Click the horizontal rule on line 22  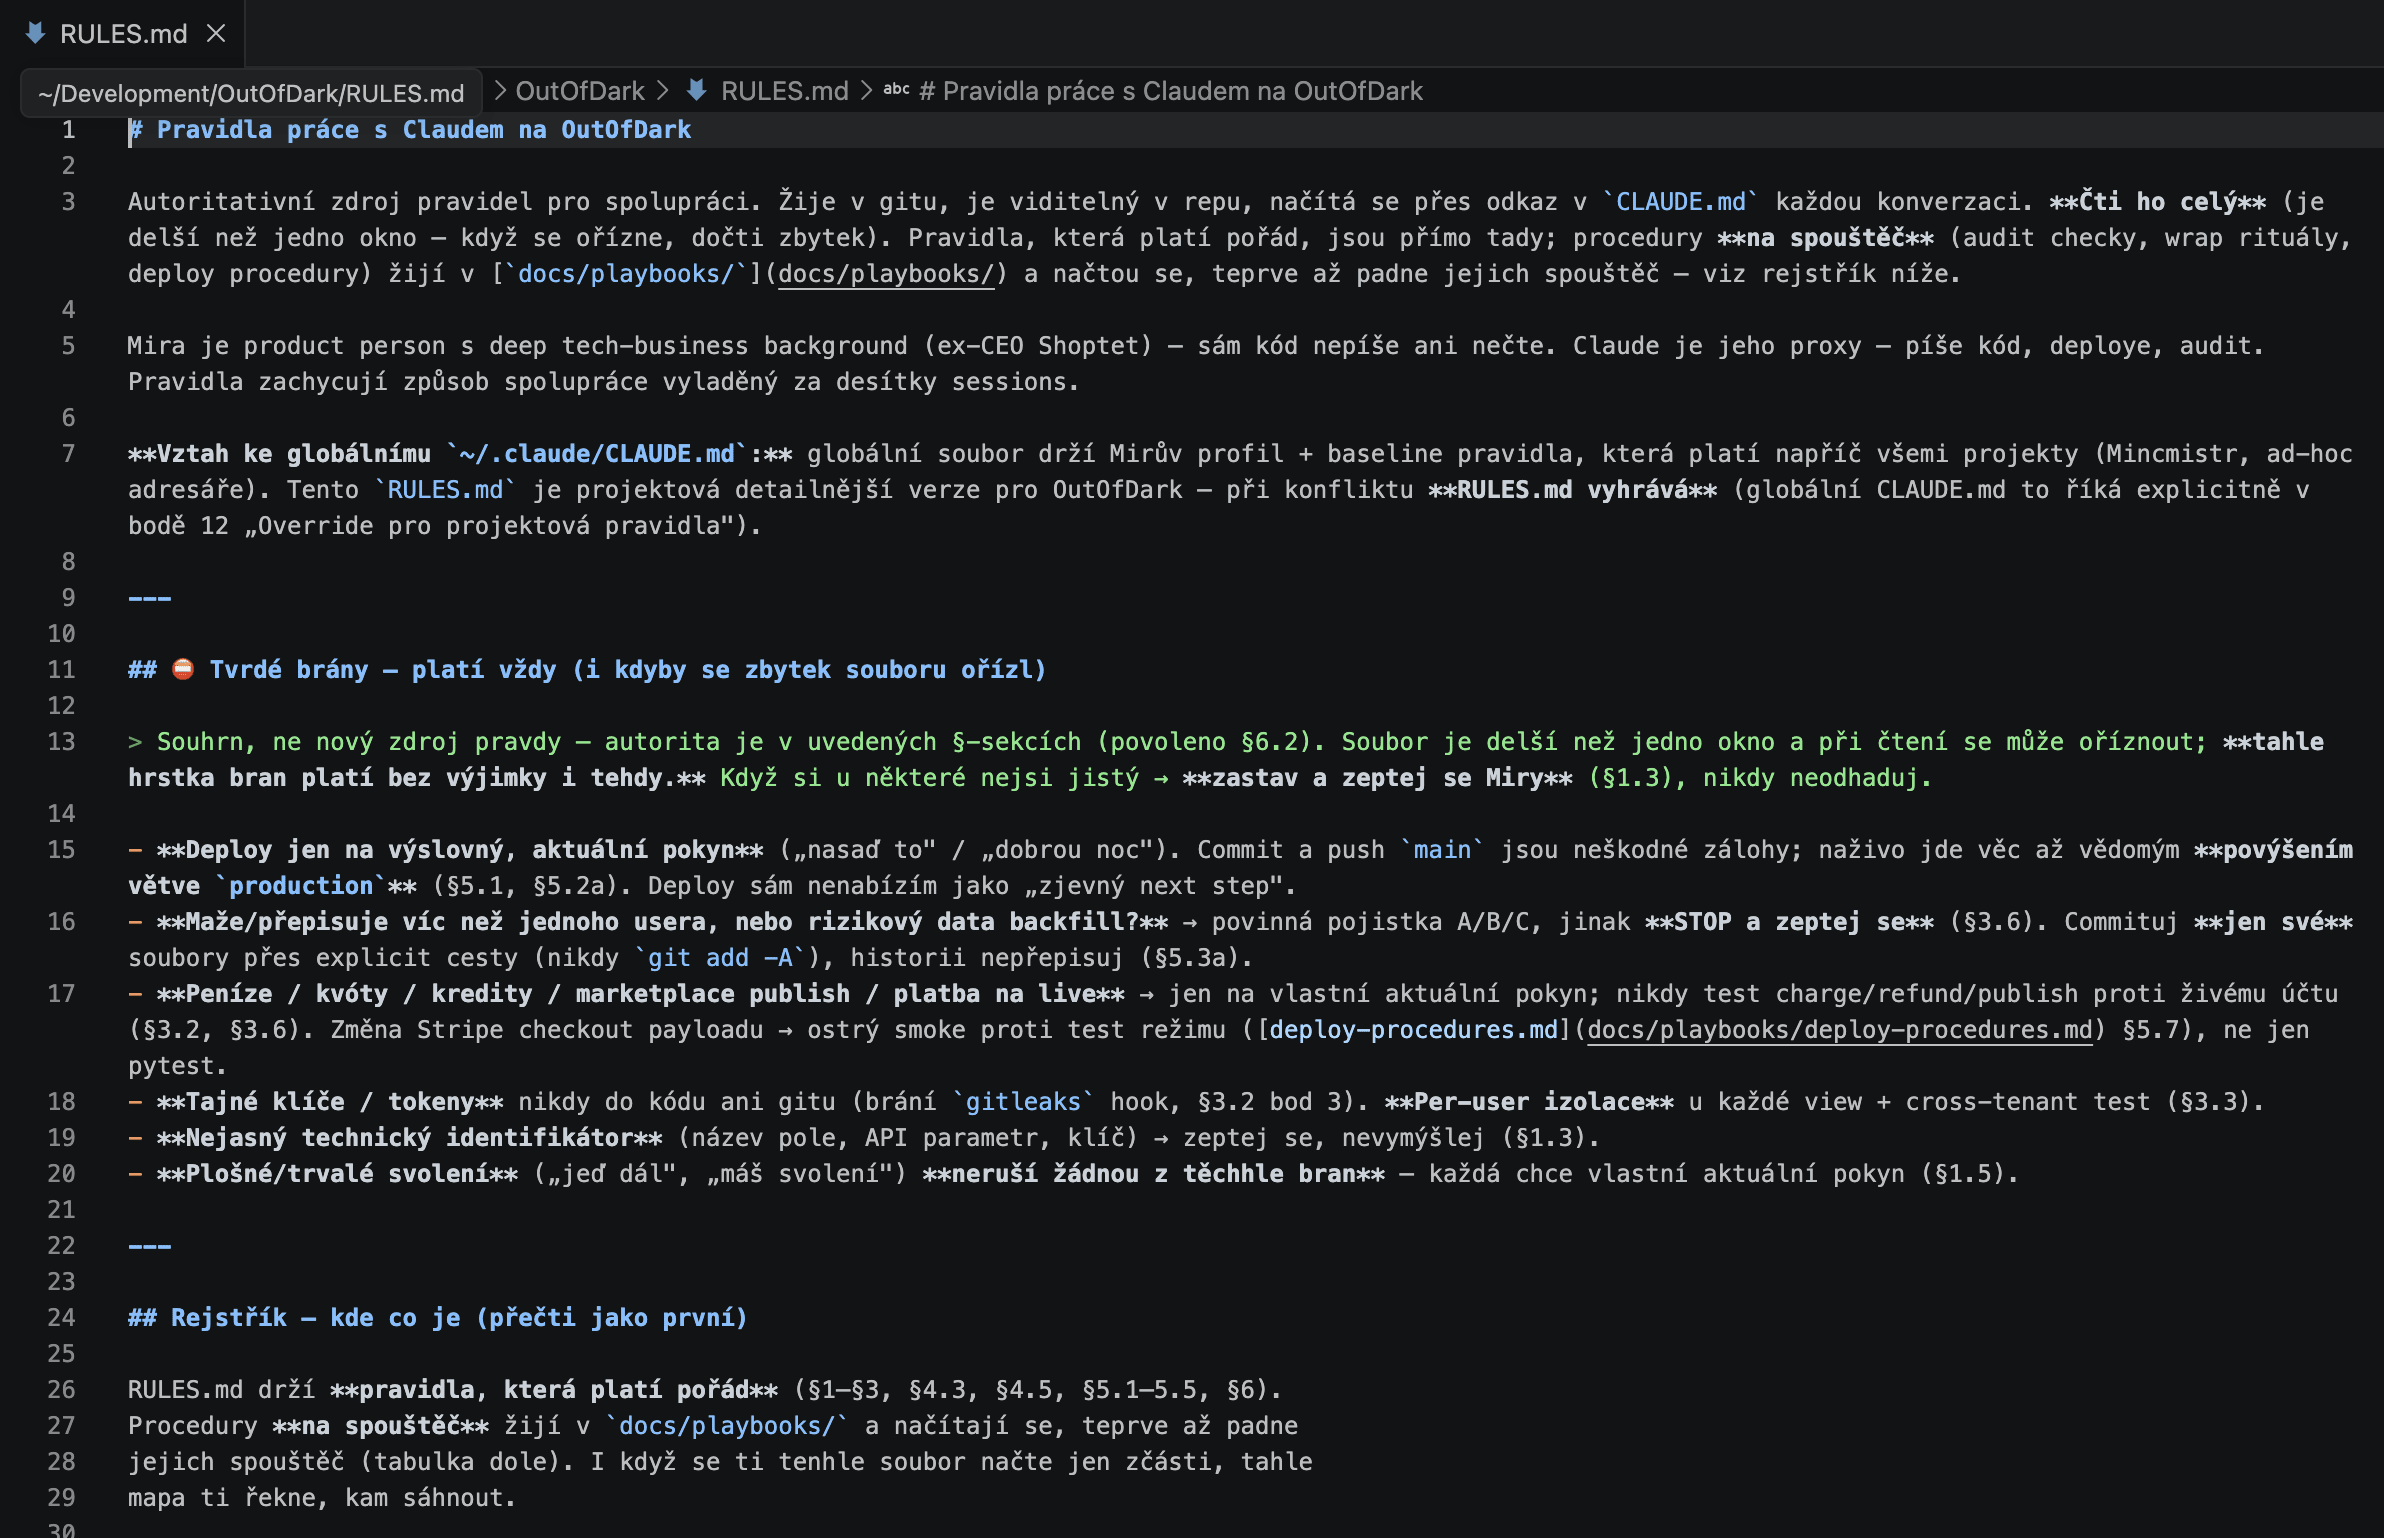150,1246
